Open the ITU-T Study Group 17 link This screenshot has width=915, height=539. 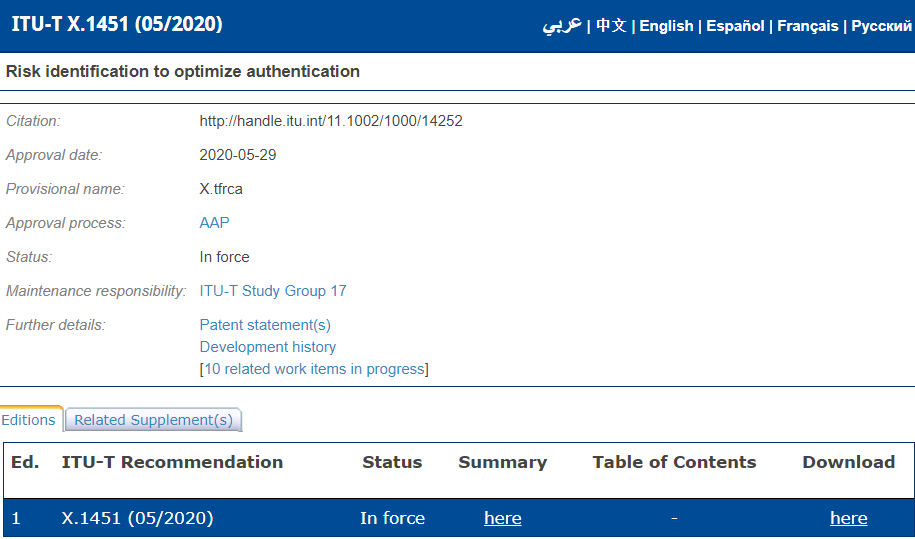click(x=273, y=291)
